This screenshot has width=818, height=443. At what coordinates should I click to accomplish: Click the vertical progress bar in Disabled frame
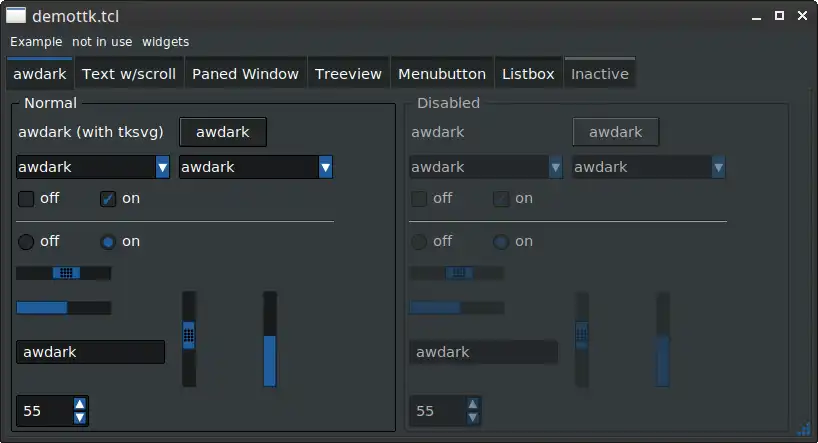tap(663, 339)
